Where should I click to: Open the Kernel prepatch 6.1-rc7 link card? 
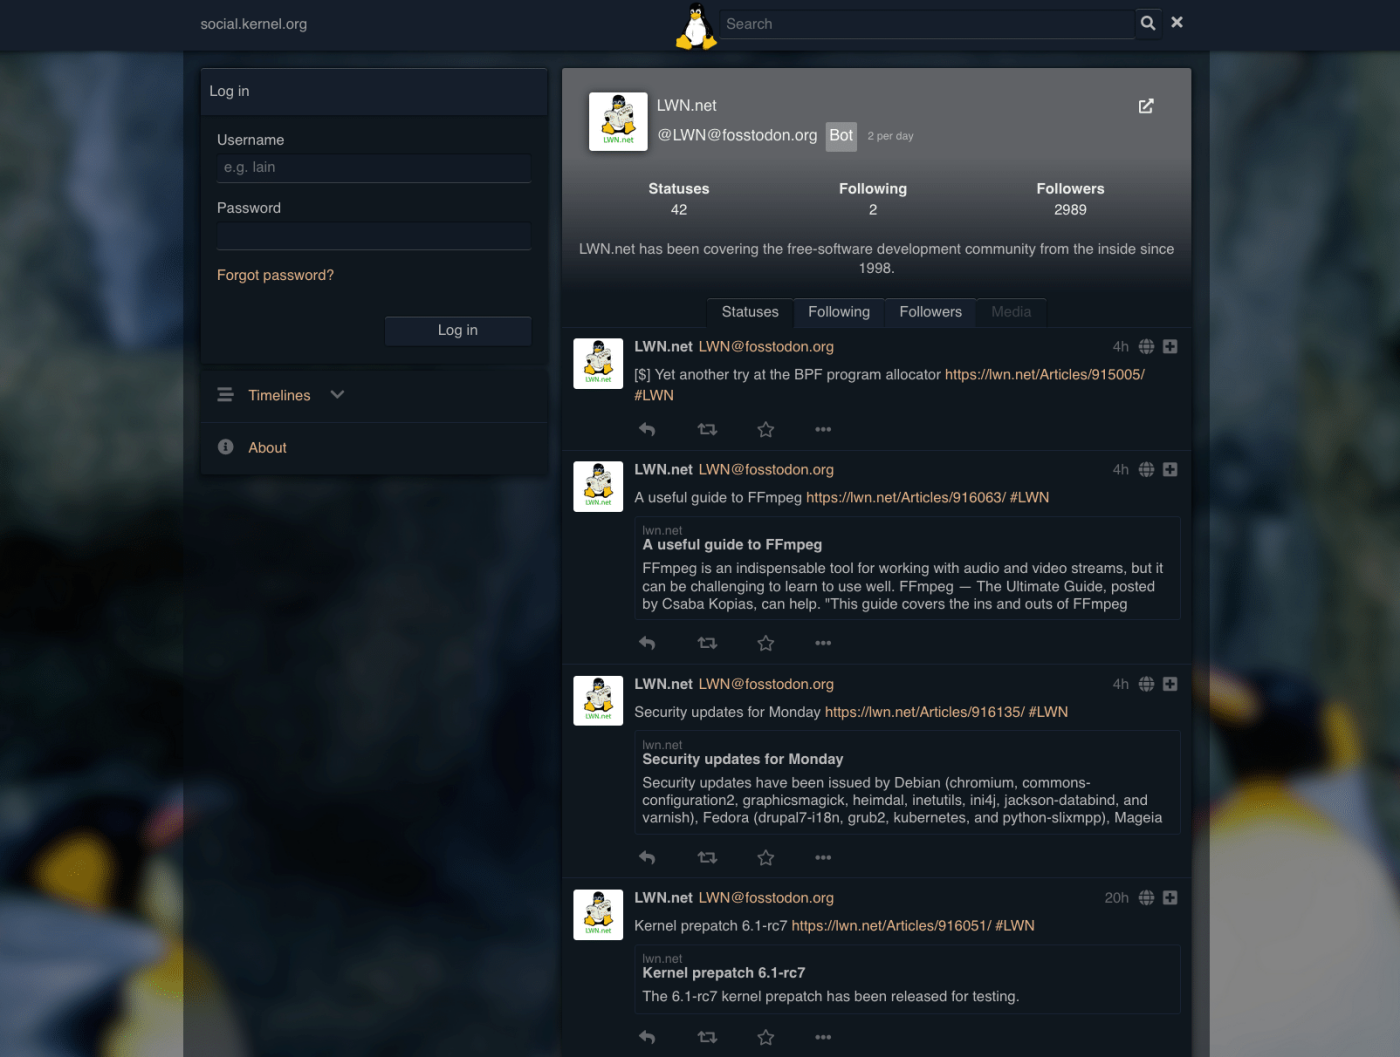coord(908,979)
